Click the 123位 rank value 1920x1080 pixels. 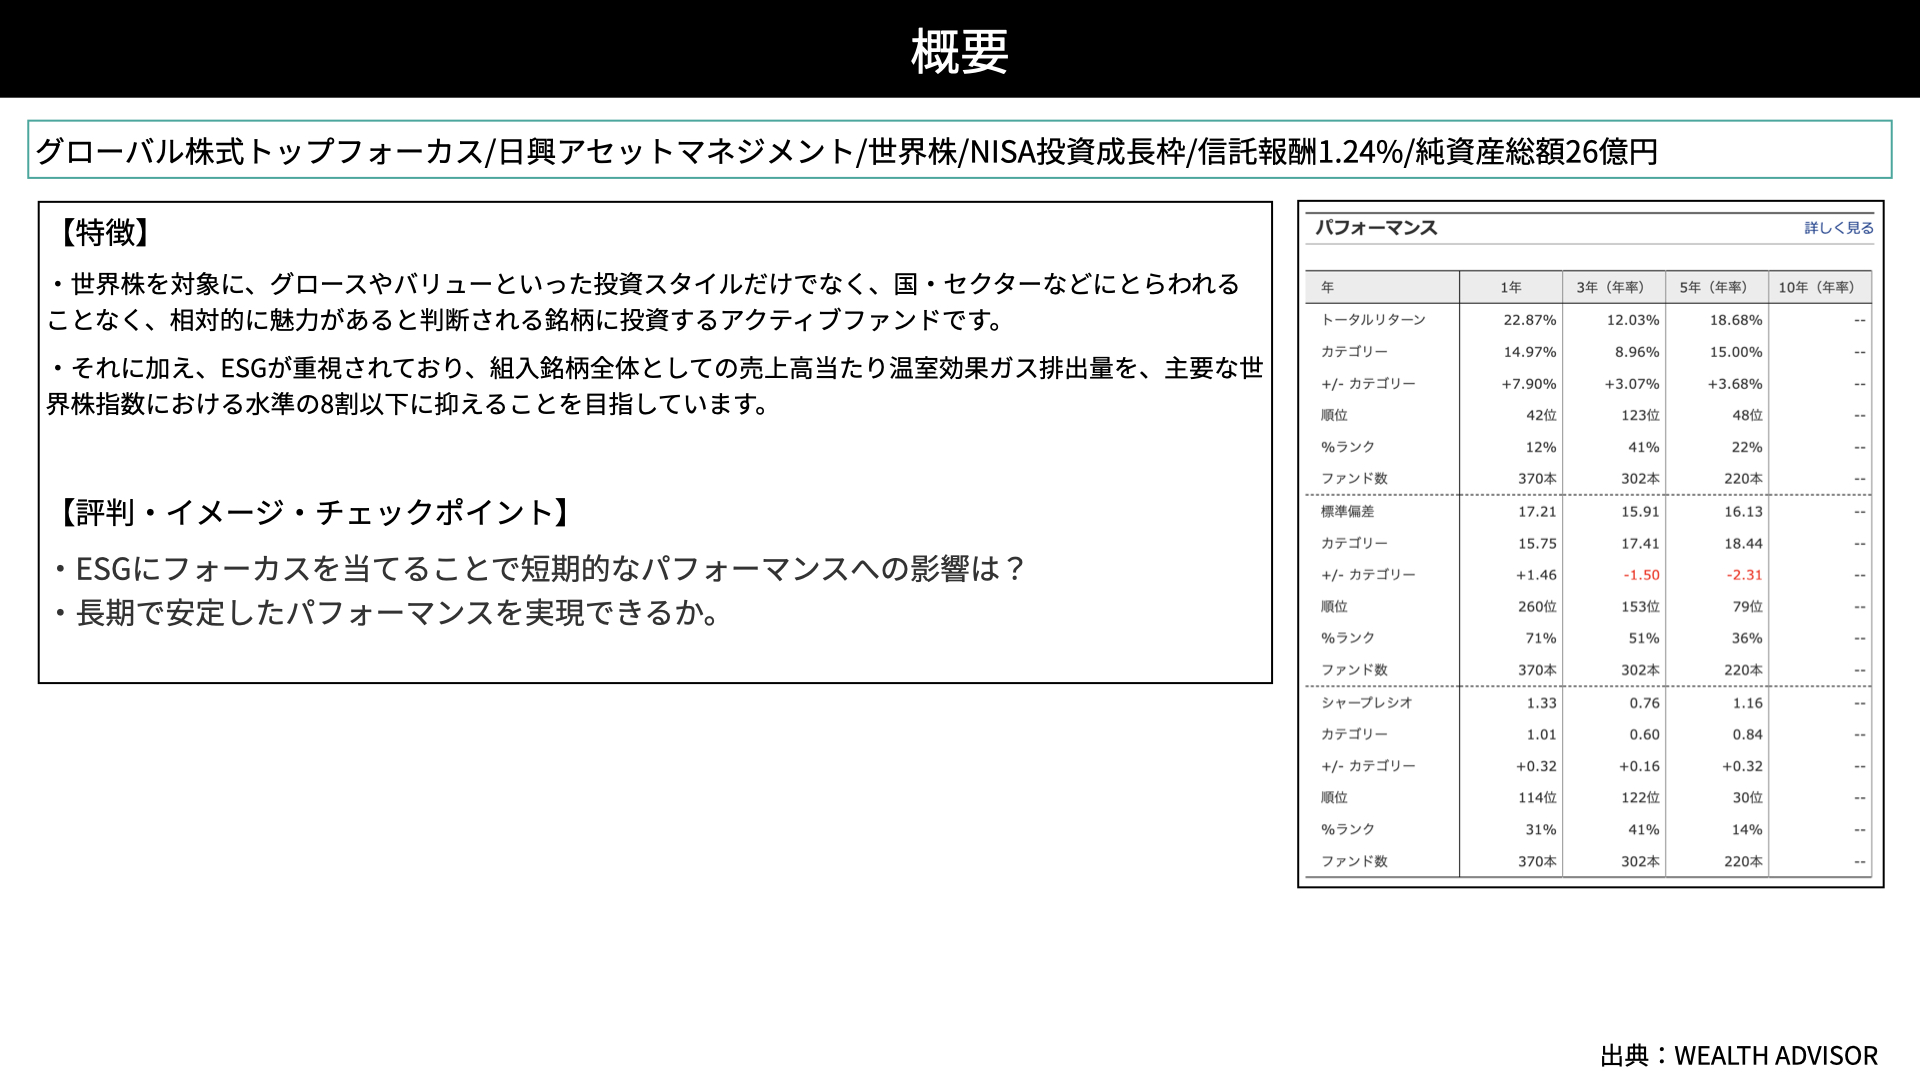[1640, 415]
